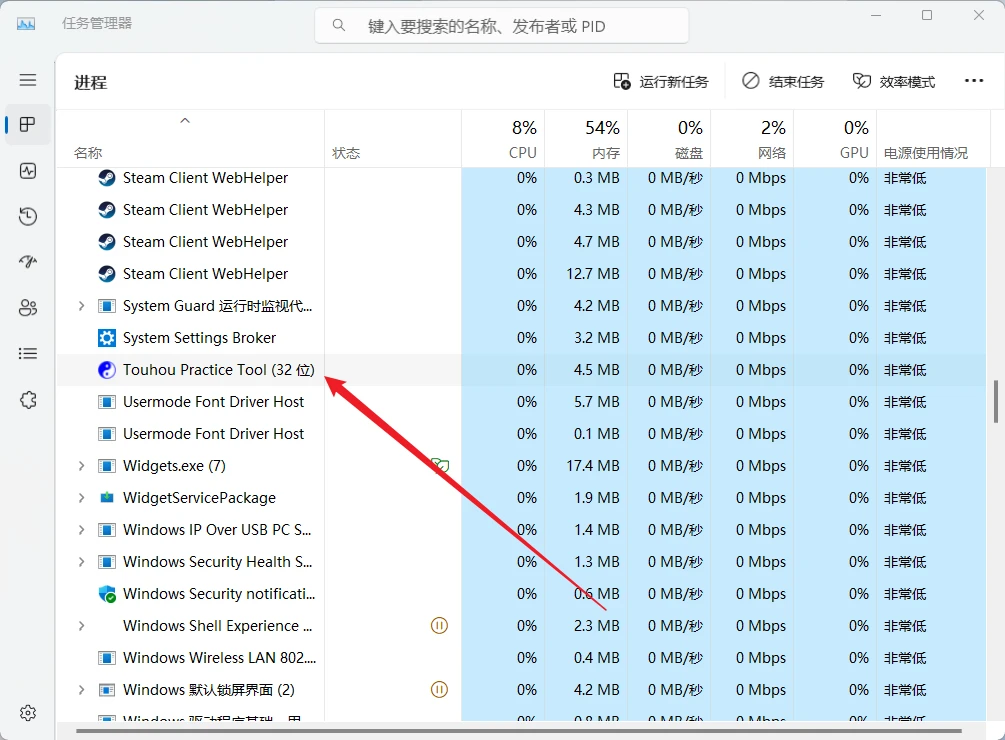
Task: Select the 0.1 MB Usermode Font Driver Host
Action: (521, 434)
